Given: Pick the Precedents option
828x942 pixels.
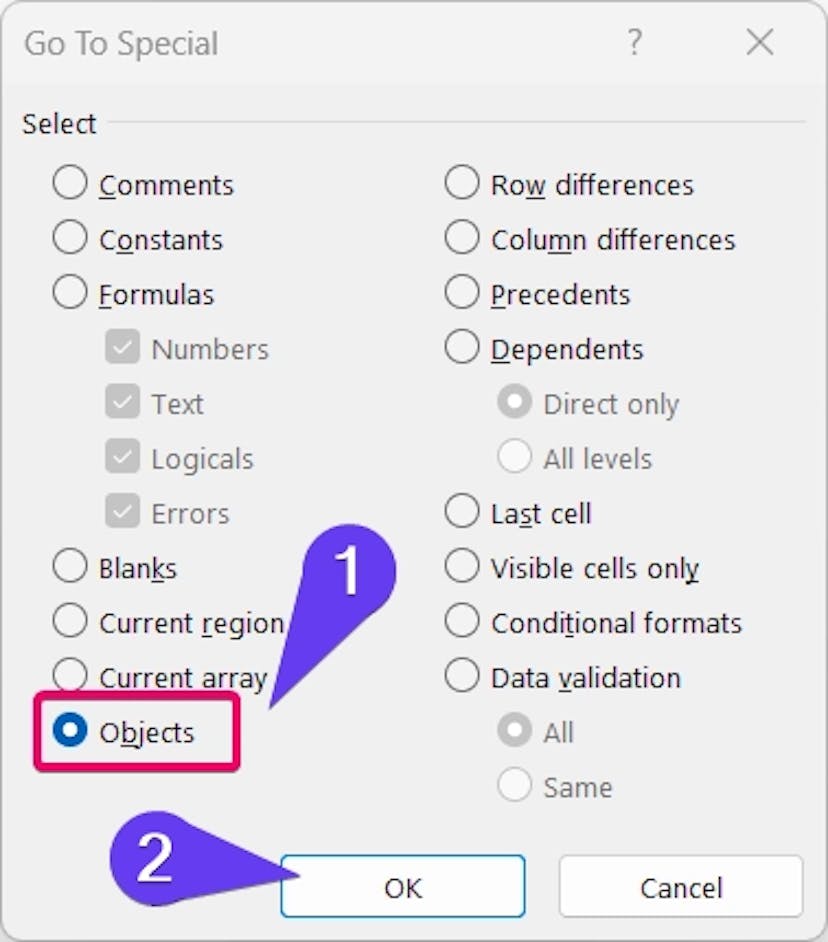Looking at the screenshot, I should pyautogui.click(x=462, y=294).
